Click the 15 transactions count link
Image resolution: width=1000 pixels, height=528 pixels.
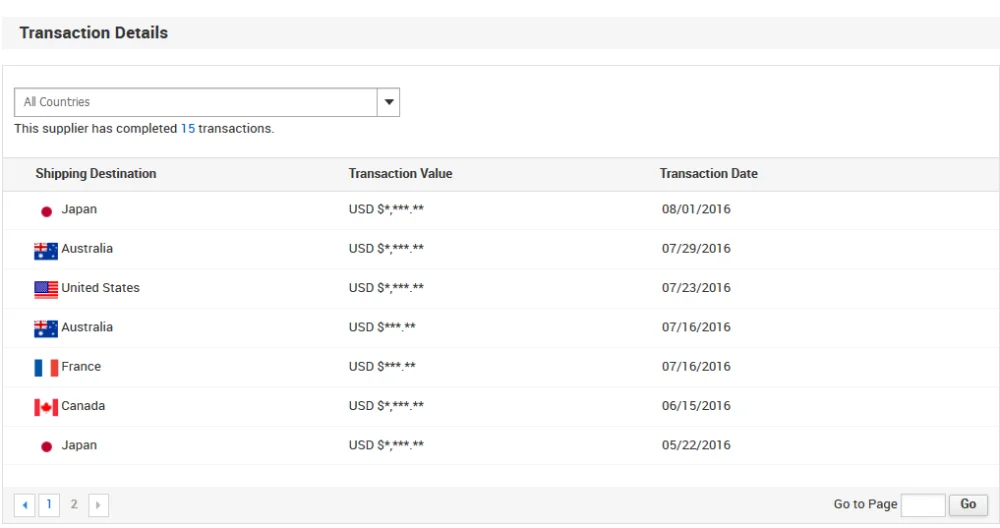[x=188, y=129]
